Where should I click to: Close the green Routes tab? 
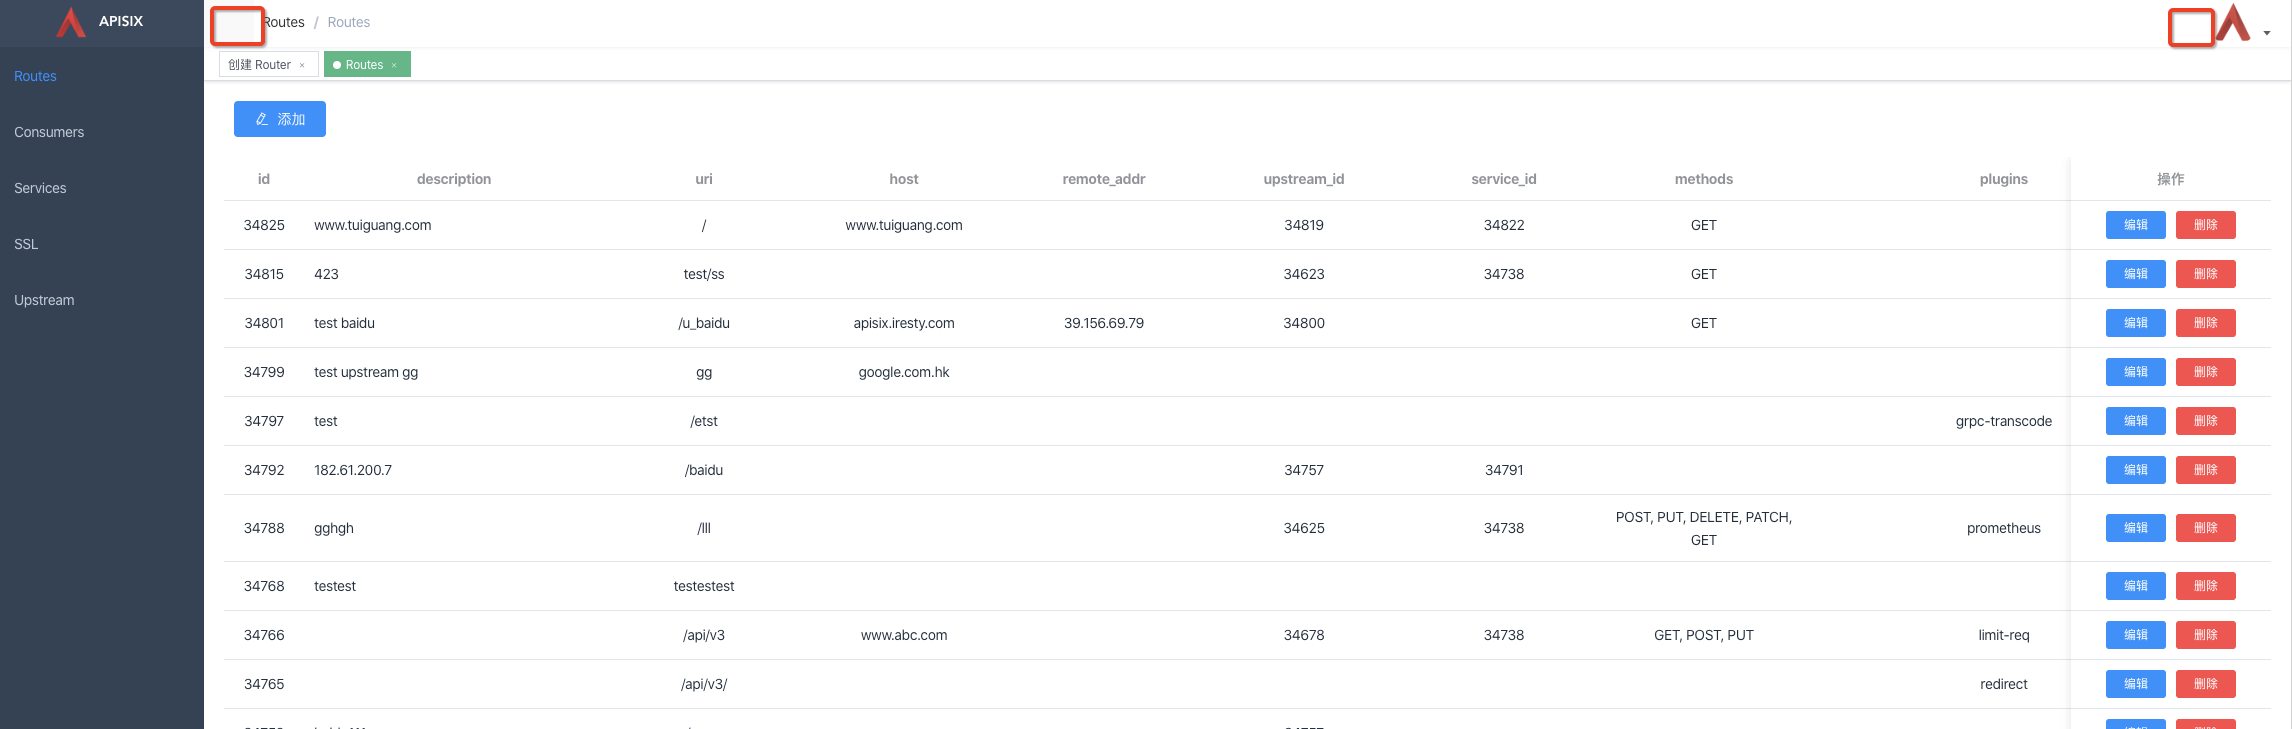pyautogui.click(x=394, y=65)
